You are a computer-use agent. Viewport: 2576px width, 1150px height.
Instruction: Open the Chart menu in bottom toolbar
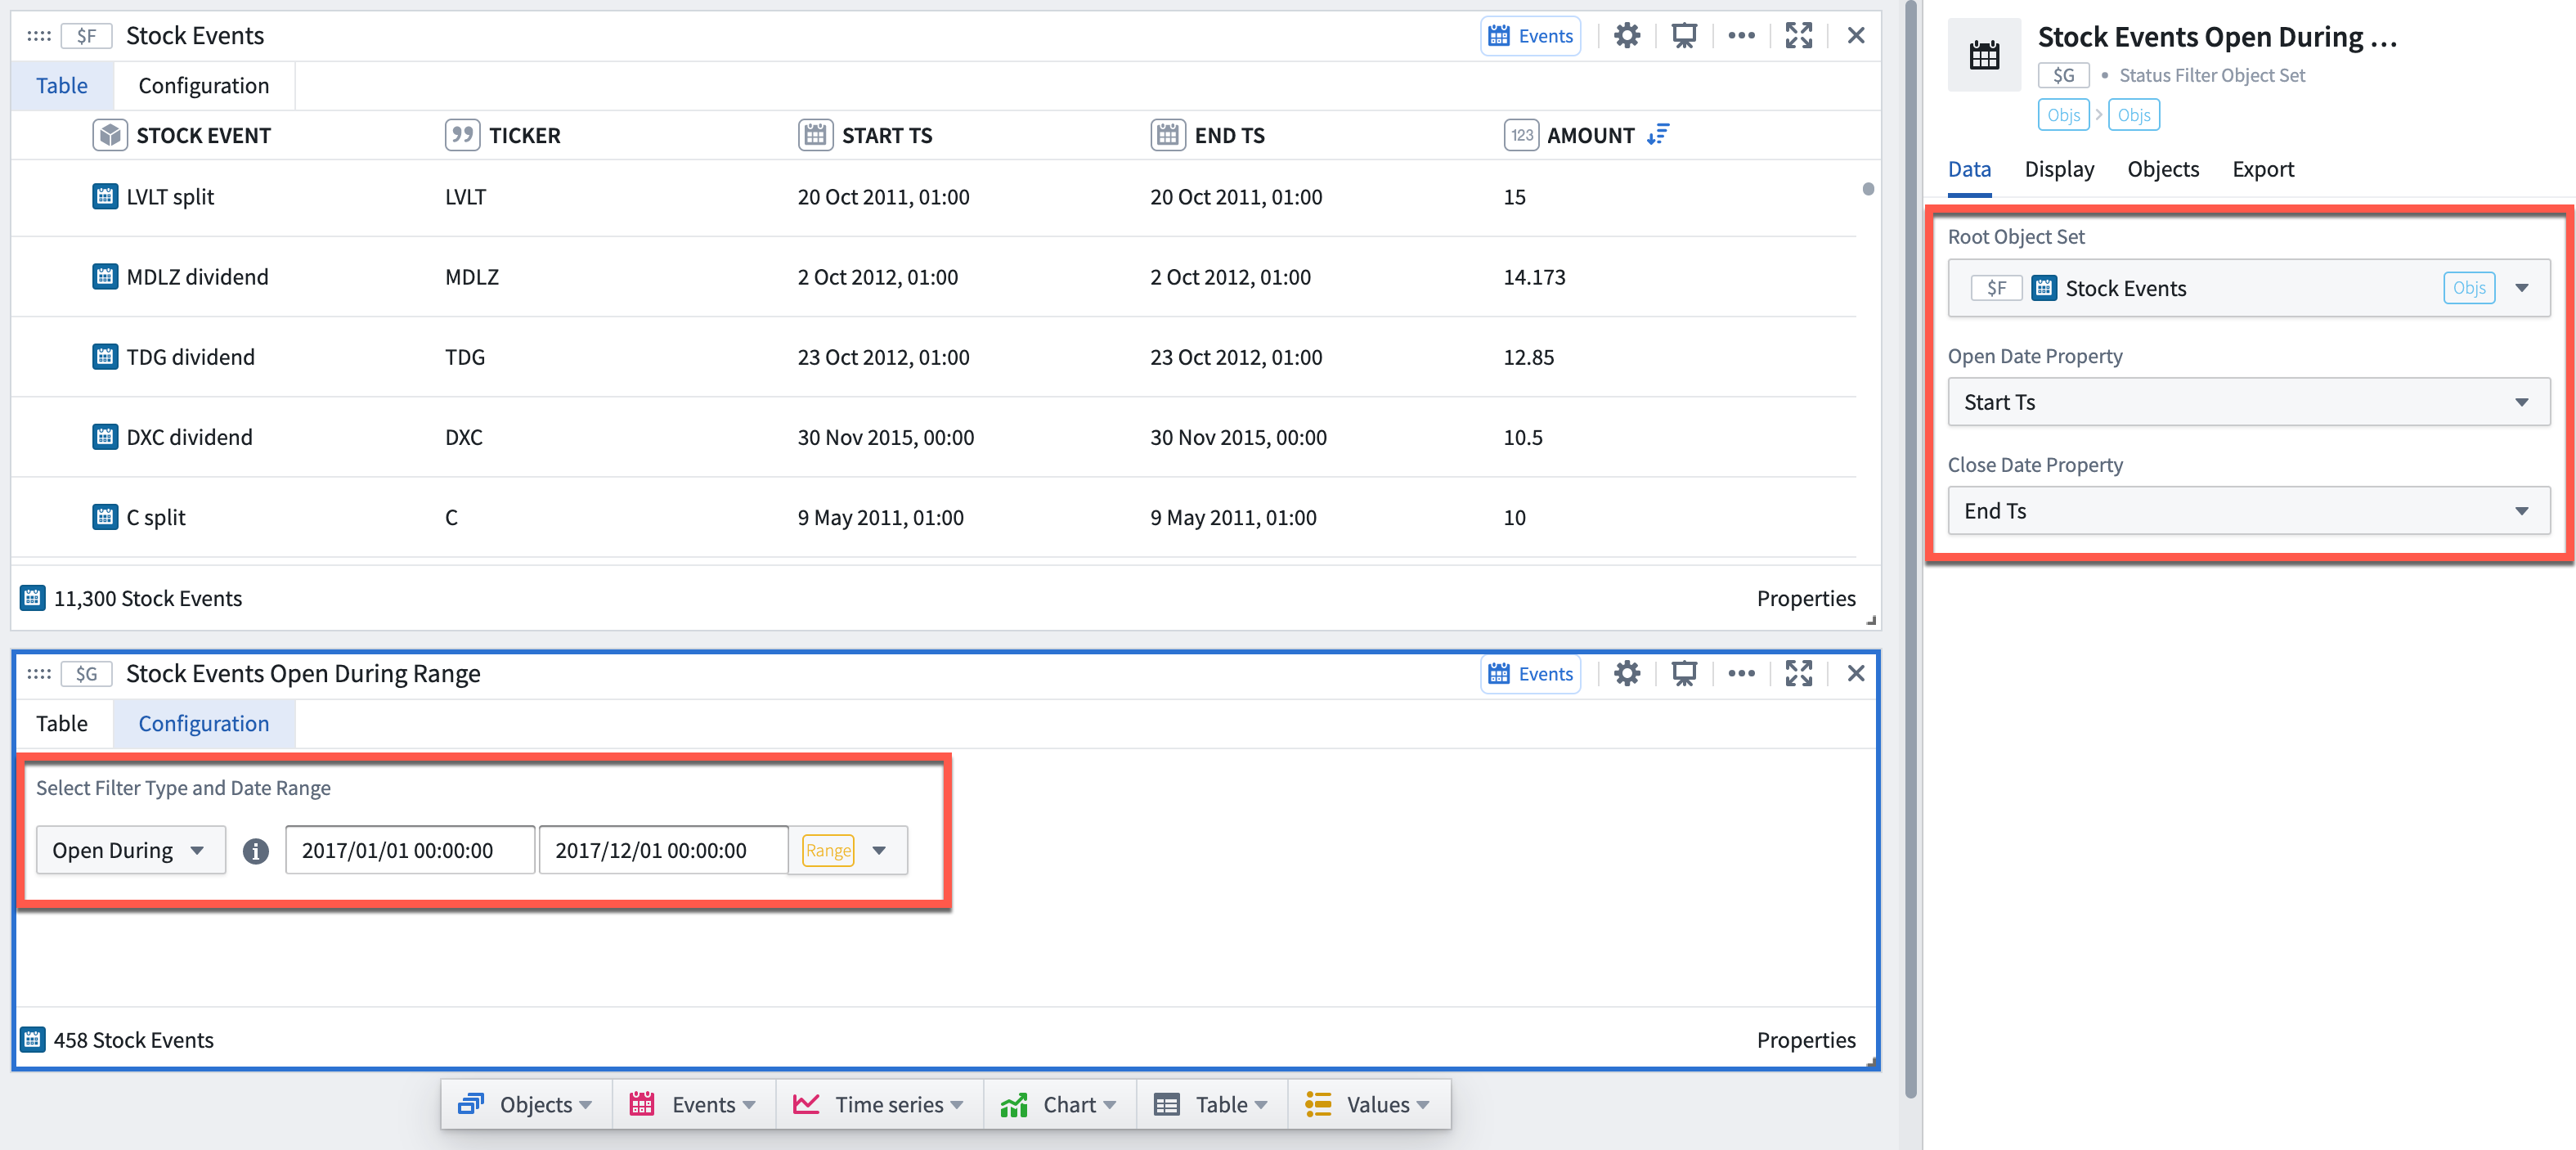pos(1059,1105)
